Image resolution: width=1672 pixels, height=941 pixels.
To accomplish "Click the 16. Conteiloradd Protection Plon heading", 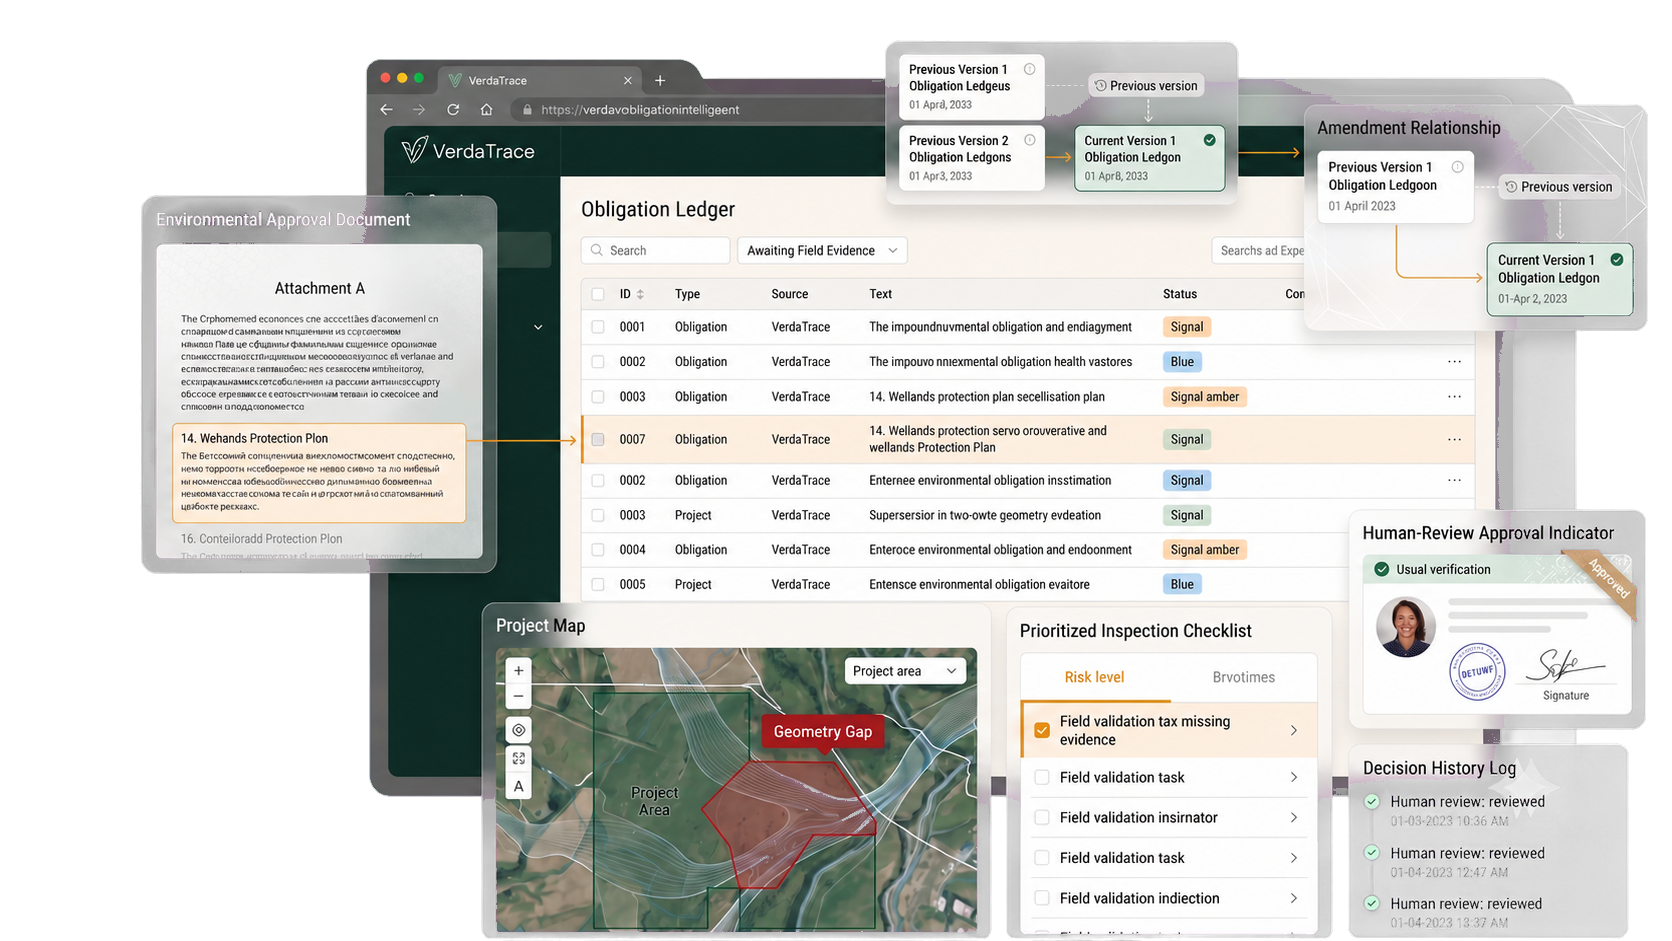I will coord(261,539).
